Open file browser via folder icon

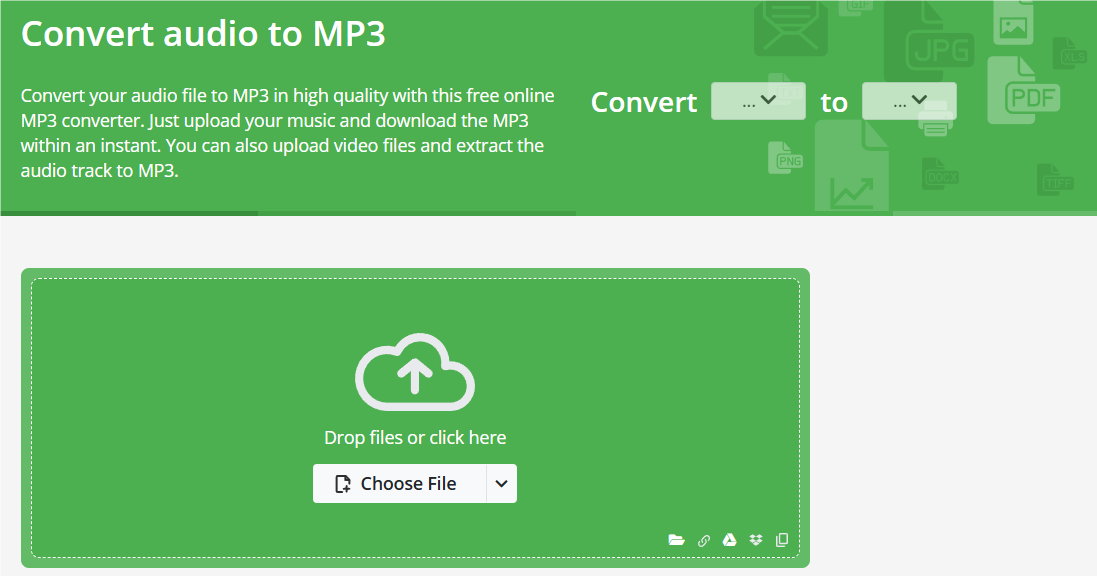tap(677, 539)
